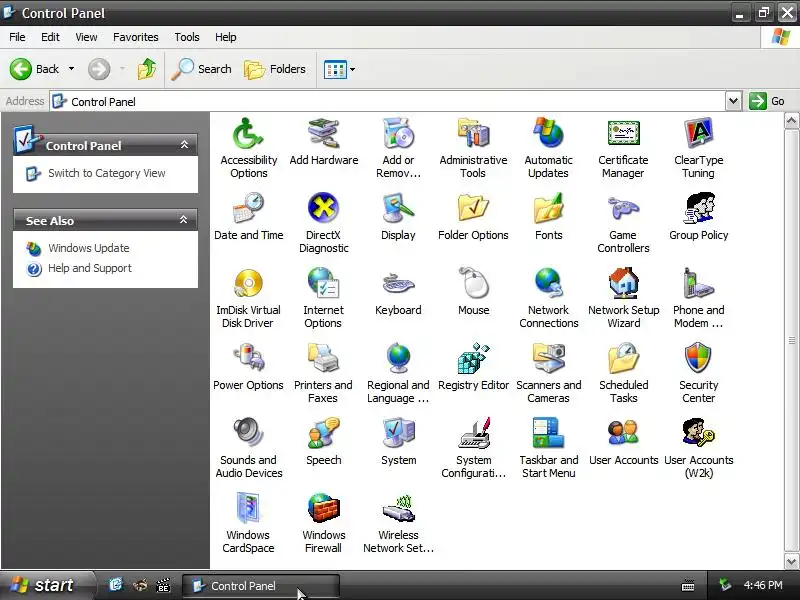Open User Accounts (W2k) icon
Image resolution: width=800 pixels, height=600 pixels.
(698, 448)
